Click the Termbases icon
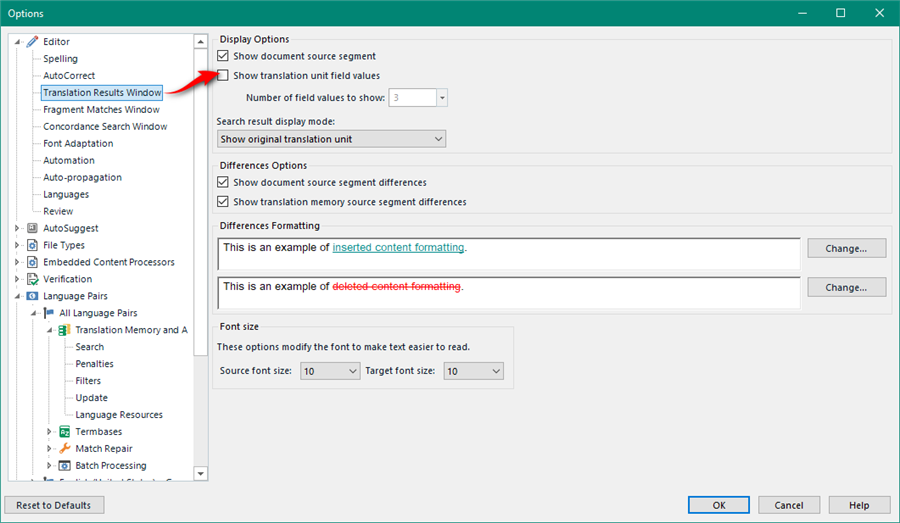This screenshot has height=523, width=900. pyautogui.click(x=65, y=432)
